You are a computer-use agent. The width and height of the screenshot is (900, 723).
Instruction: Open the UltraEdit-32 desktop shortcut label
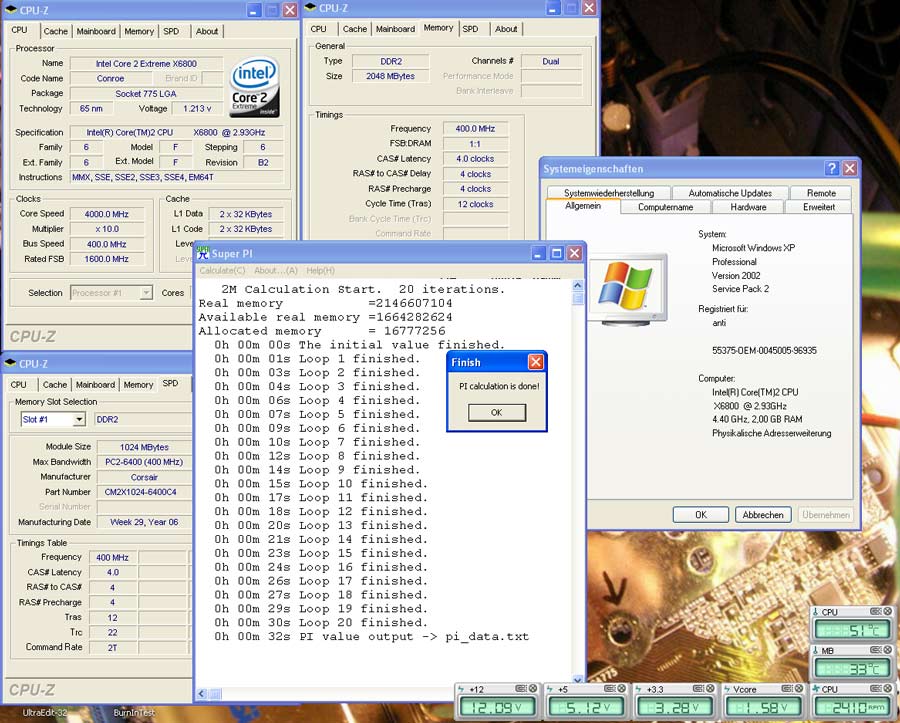(44, 713)
